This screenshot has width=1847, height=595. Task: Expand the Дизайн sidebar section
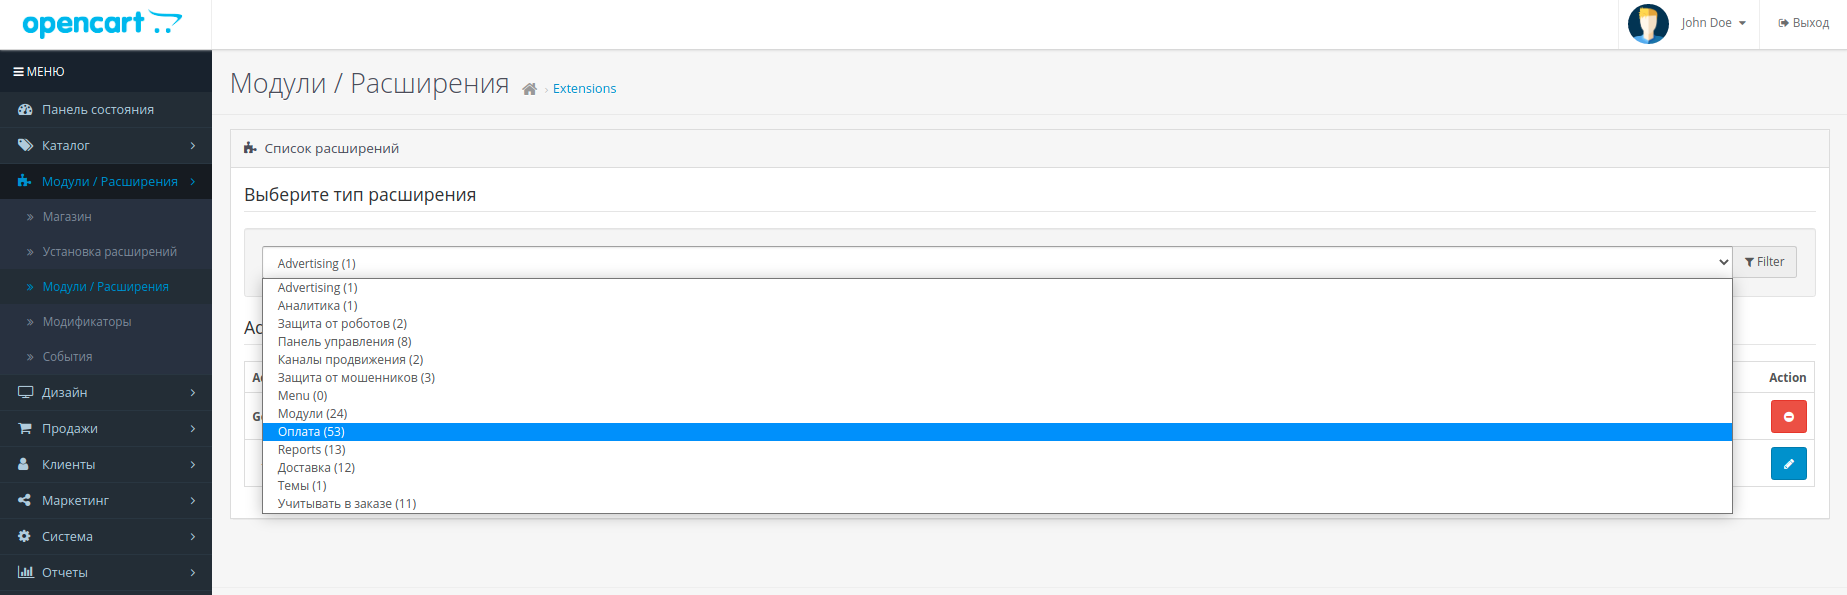[106, 393]
